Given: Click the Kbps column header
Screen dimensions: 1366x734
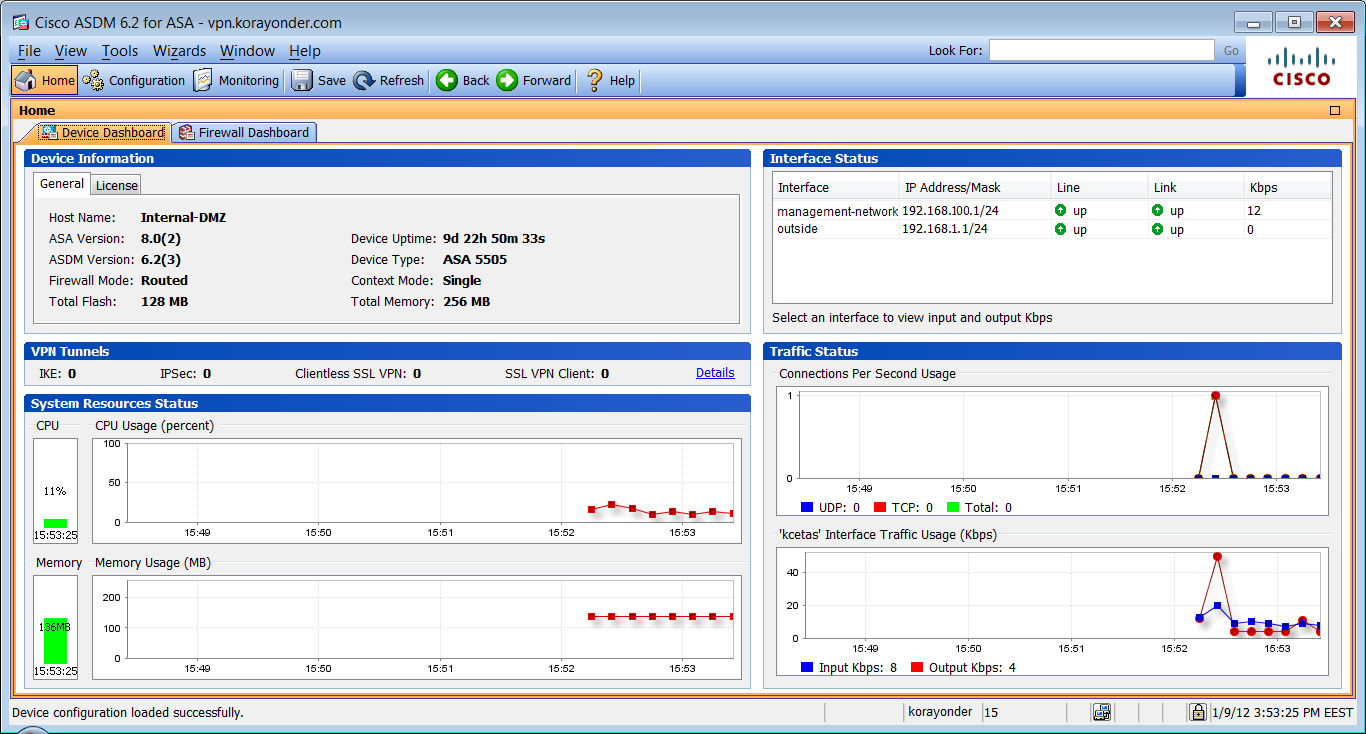Looking at the screenshot, I should tap(1288, 187).
